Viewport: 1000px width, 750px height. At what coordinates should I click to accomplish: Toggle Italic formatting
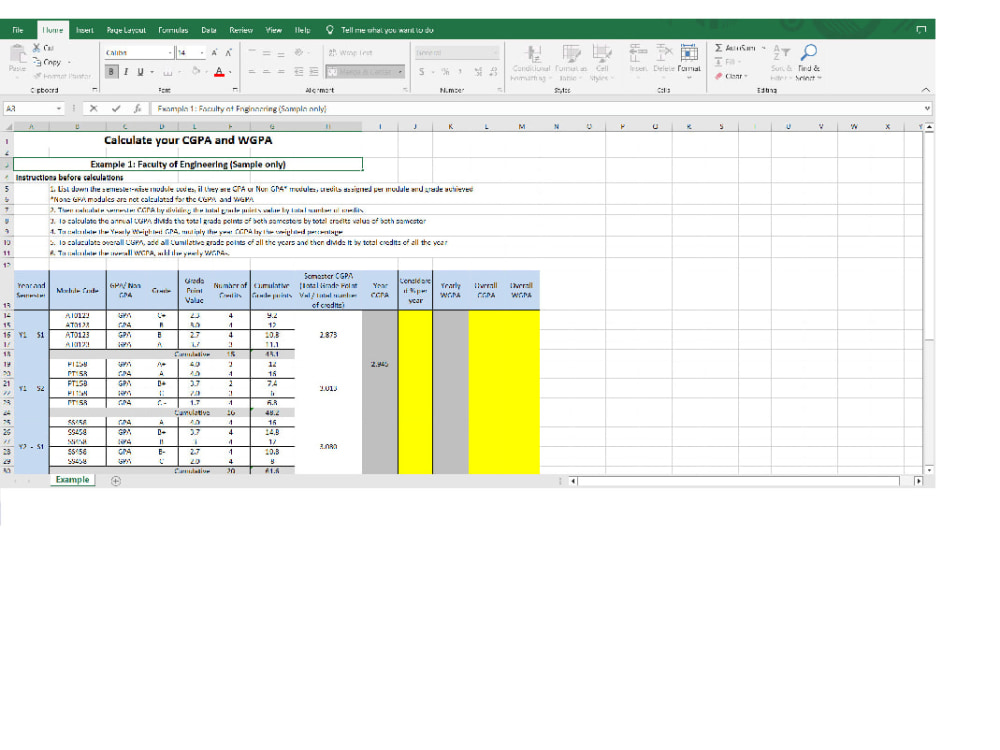pyautogui.click(x=126, y=71)
